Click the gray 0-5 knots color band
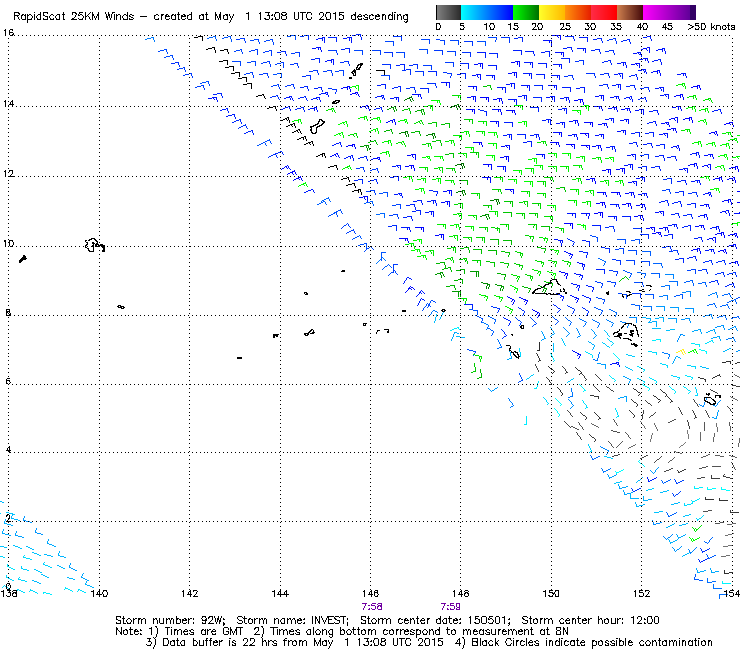 point(448,12)
